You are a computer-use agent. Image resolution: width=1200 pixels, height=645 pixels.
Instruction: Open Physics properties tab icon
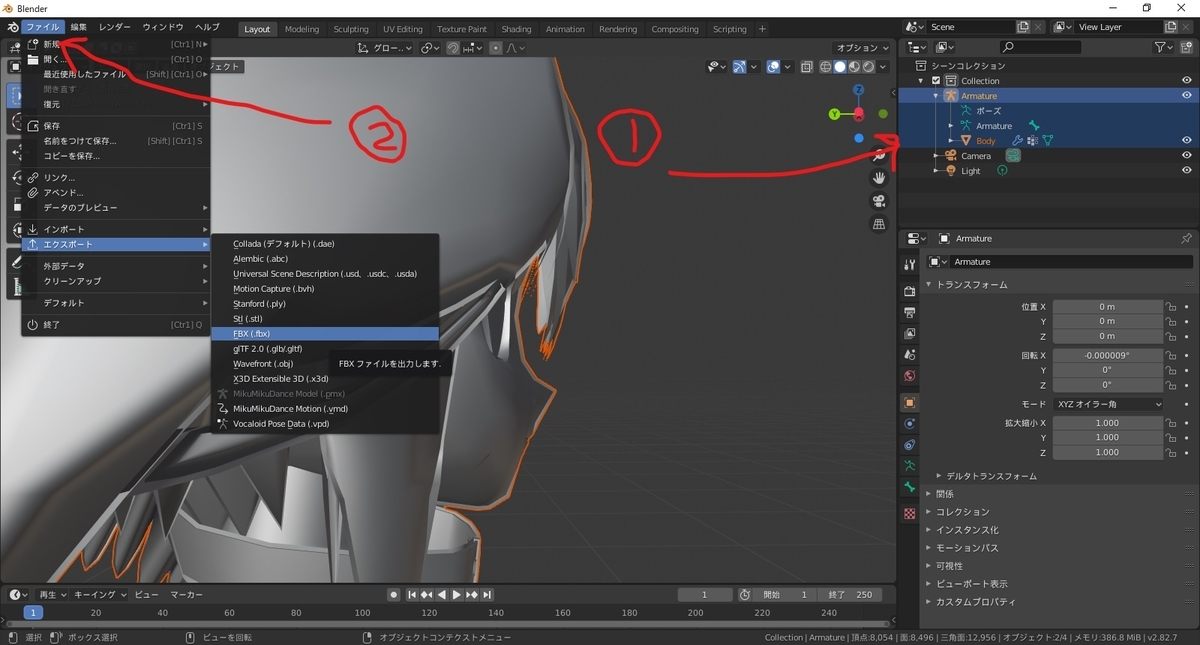click(x=909, y=423)
